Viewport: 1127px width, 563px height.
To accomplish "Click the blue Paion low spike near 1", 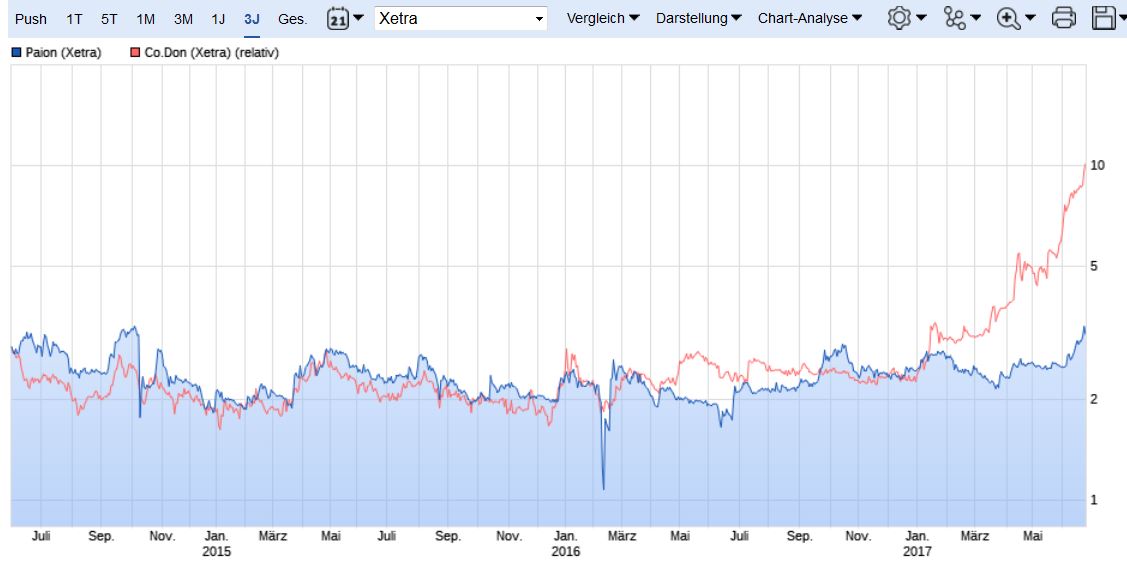I will 603,489.
